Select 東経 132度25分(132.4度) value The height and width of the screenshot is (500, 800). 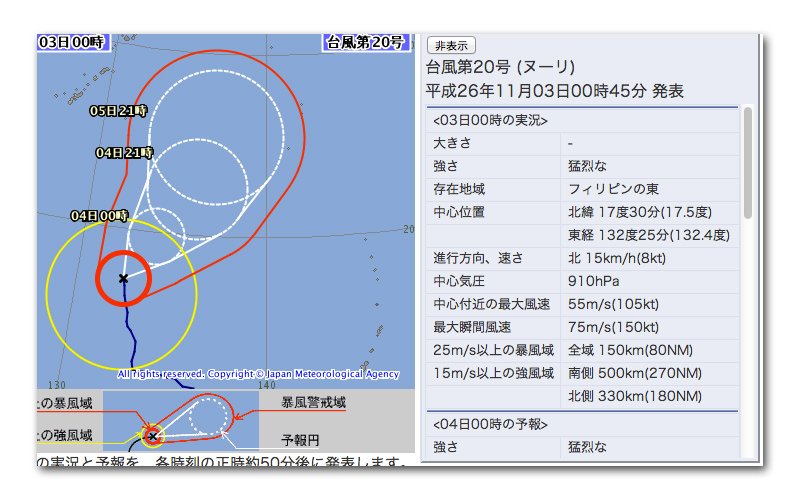click(649, 235)
